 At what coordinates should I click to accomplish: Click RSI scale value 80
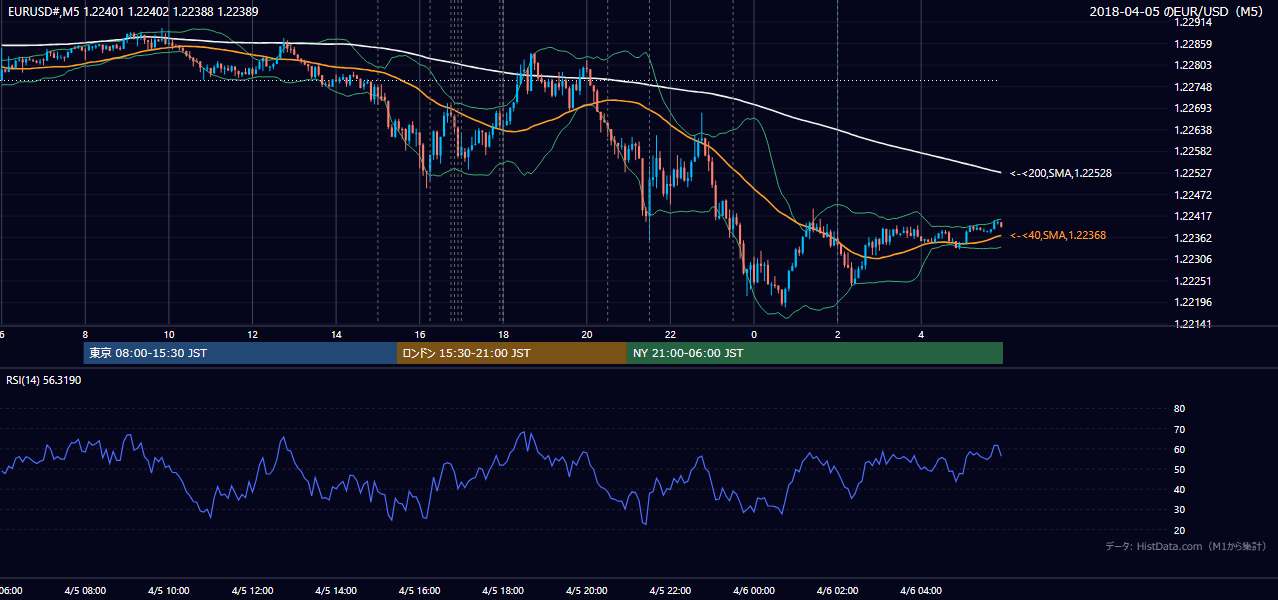pyautogui.click(x=1179, y=409)
